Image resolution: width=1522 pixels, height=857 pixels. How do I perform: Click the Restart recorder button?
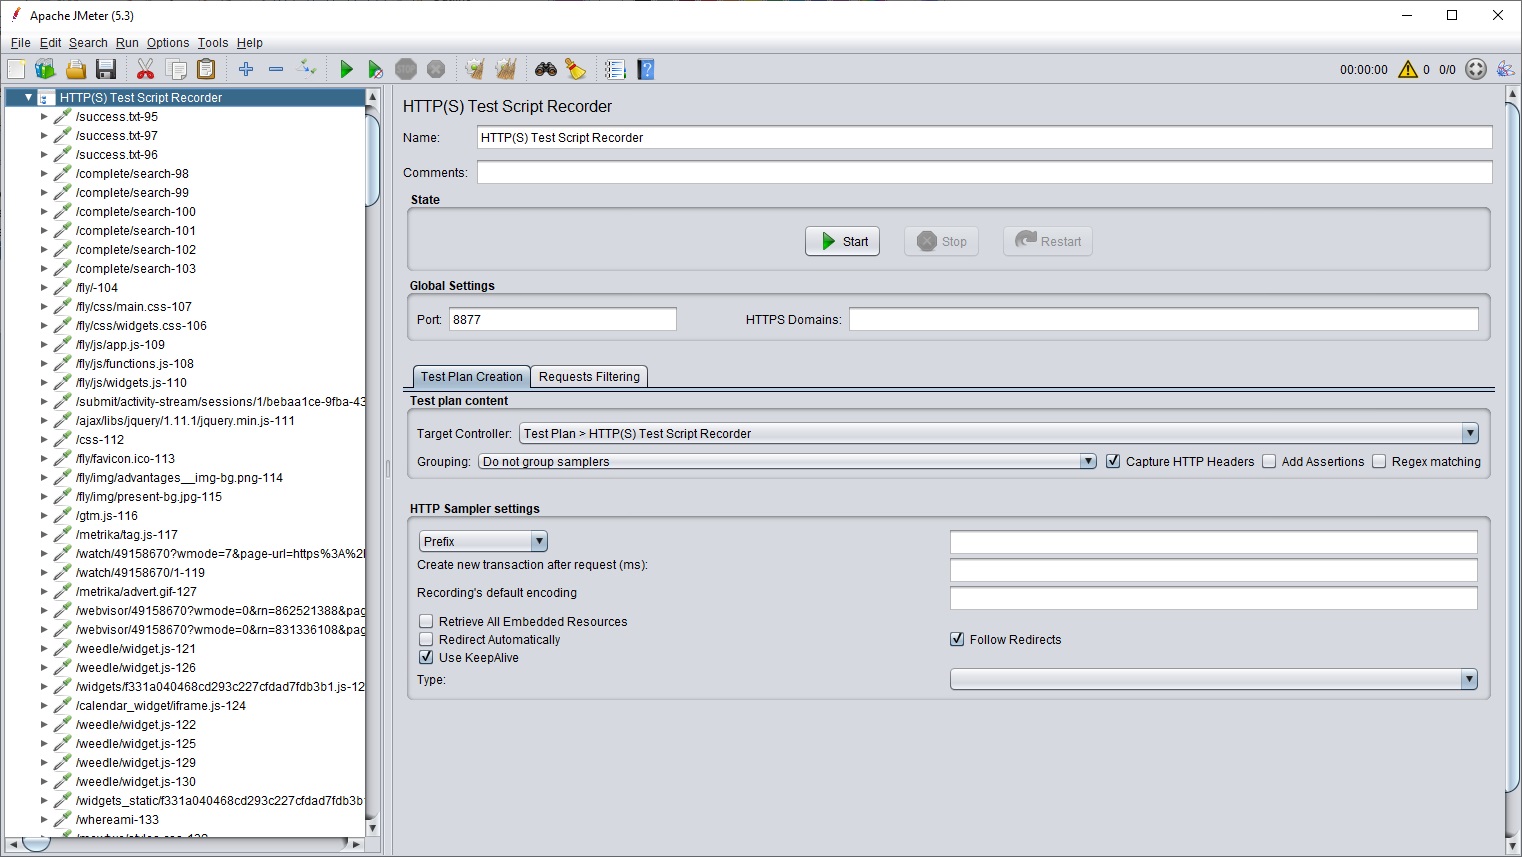click(1048, 241)
